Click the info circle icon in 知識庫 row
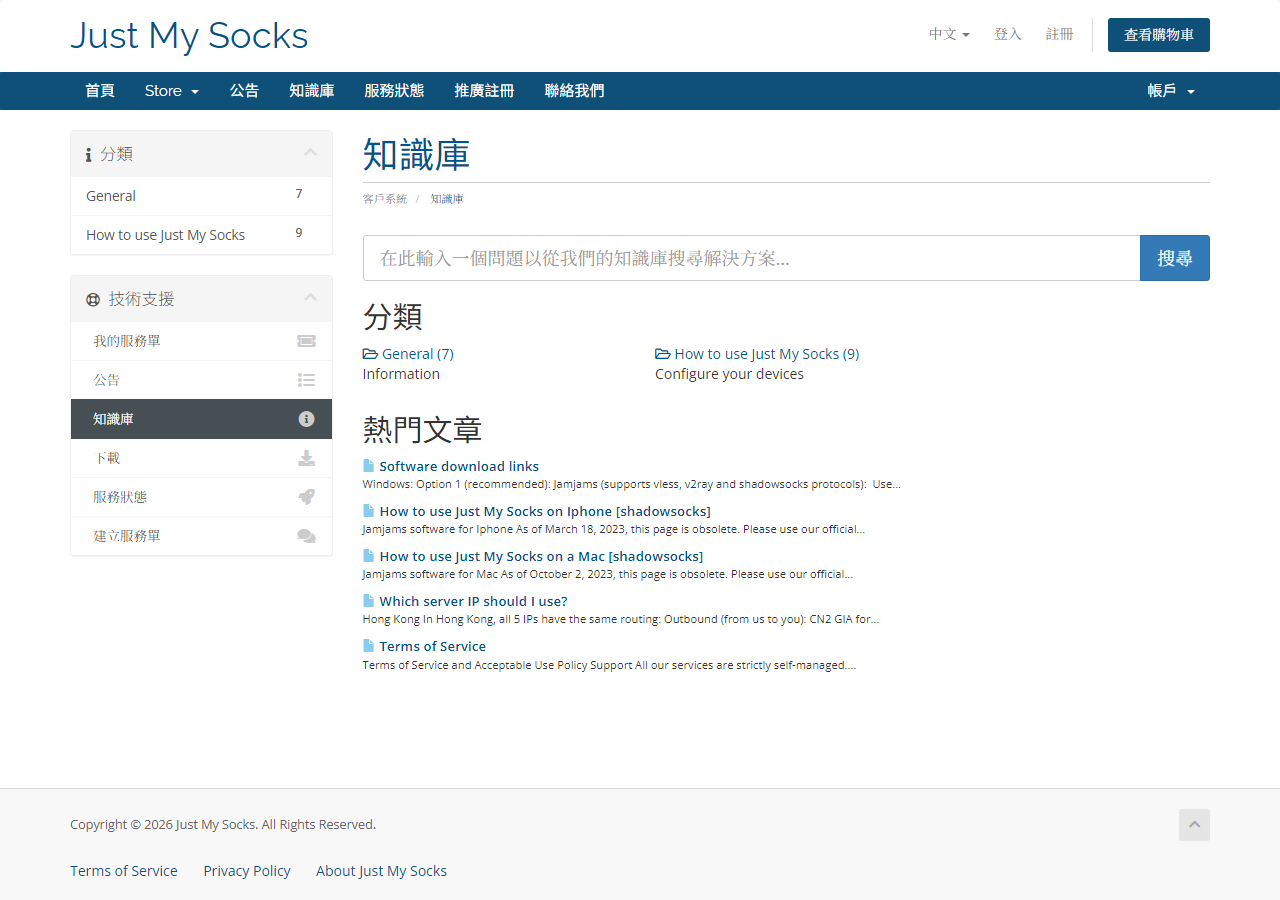 tap(306, 419)
